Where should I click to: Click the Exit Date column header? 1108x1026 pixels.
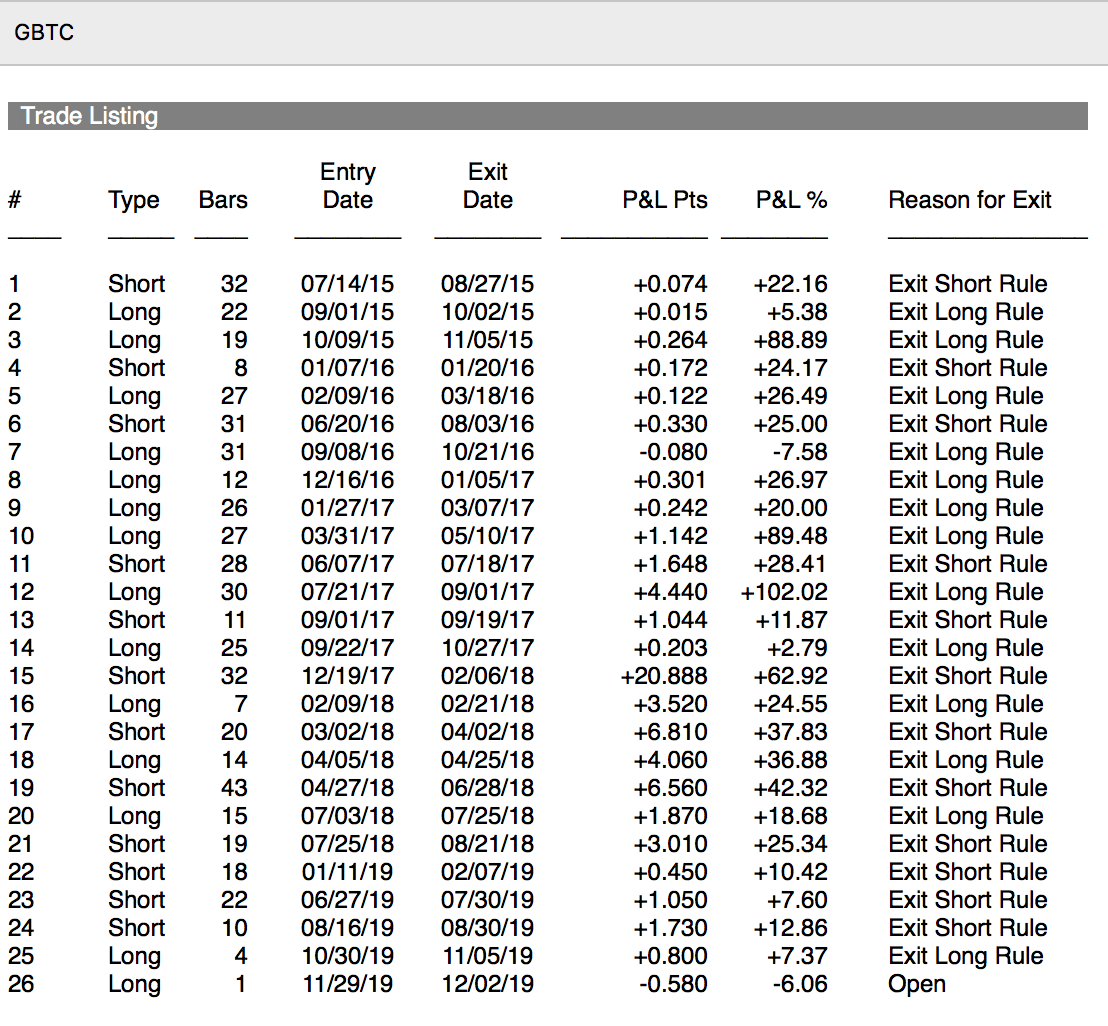coord(487,186)
